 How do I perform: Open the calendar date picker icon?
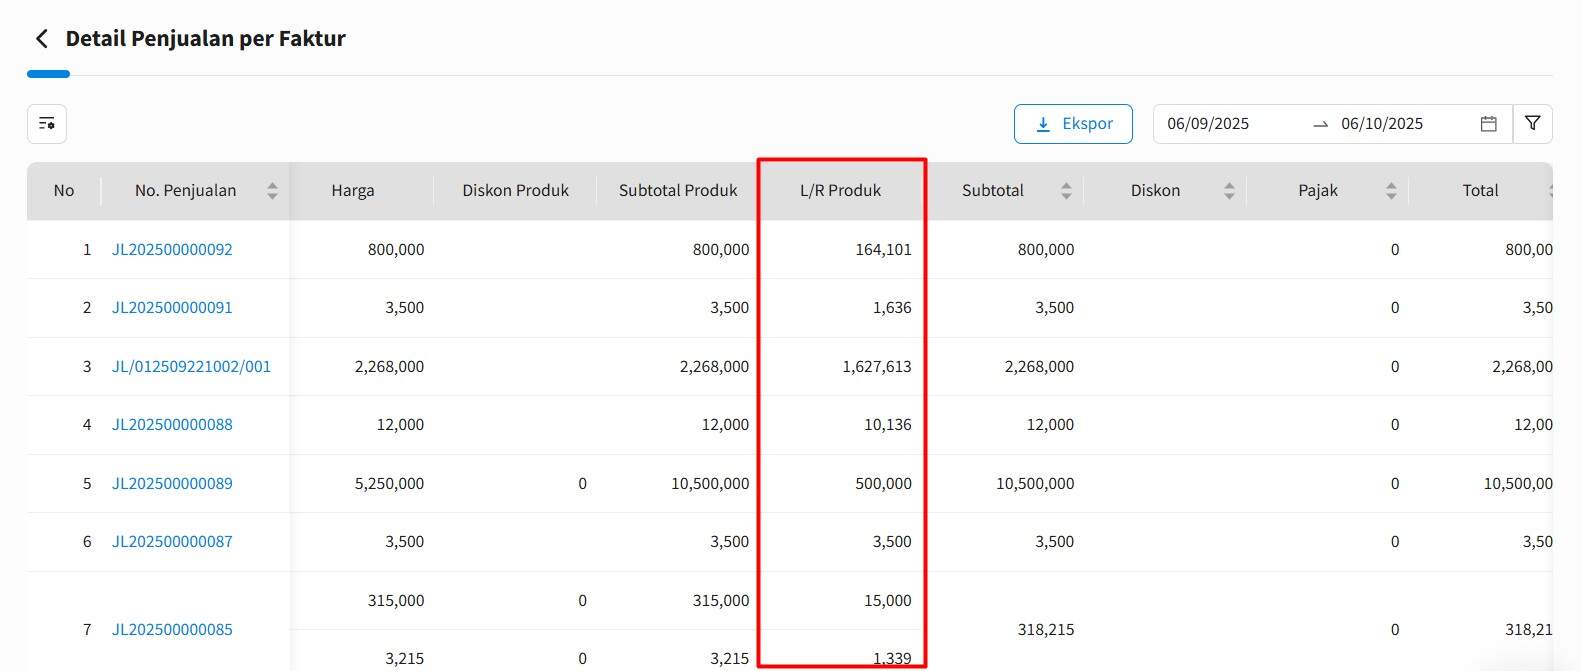(1488, 124)
